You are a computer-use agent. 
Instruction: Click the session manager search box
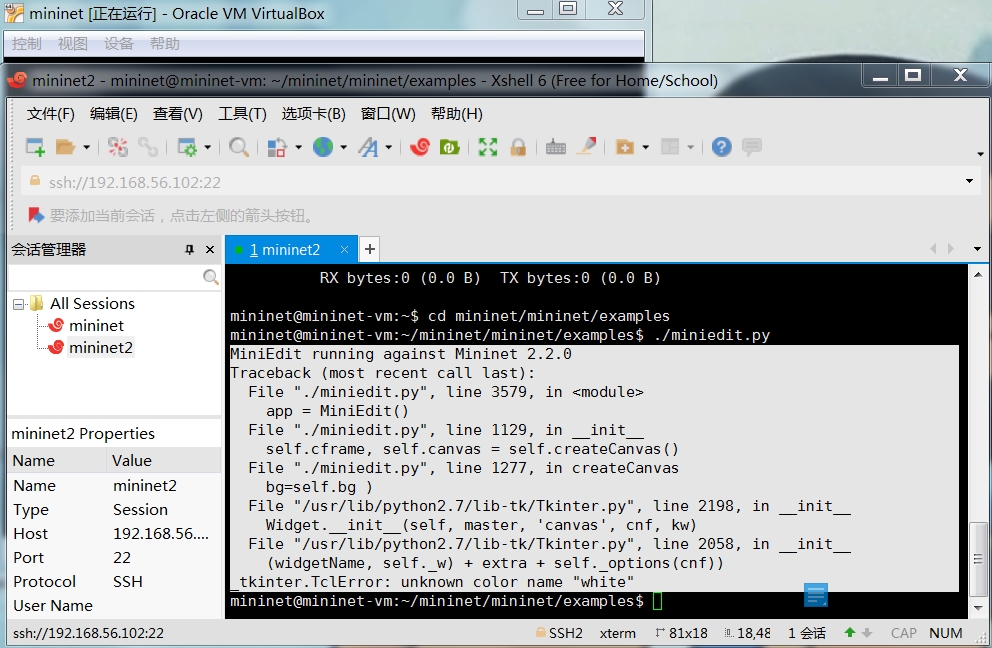tap(104, 277)
